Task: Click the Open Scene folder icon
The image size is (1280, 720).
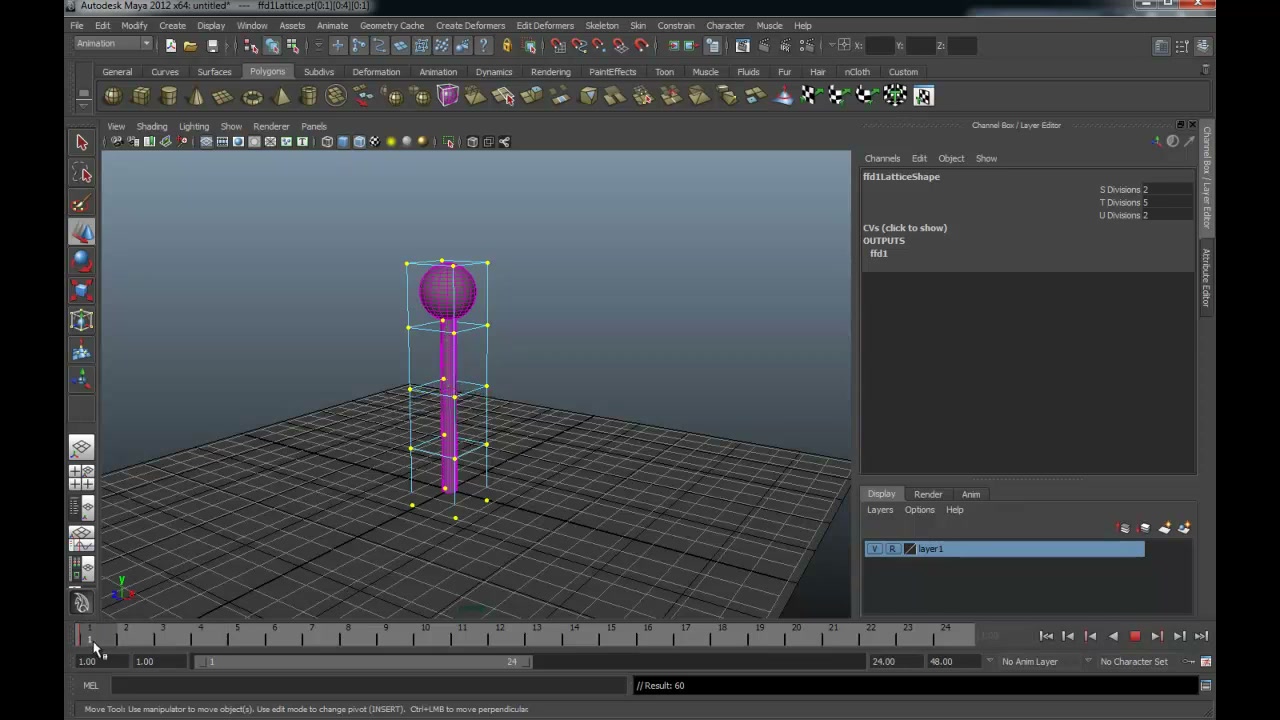Action: pos(190,45)
